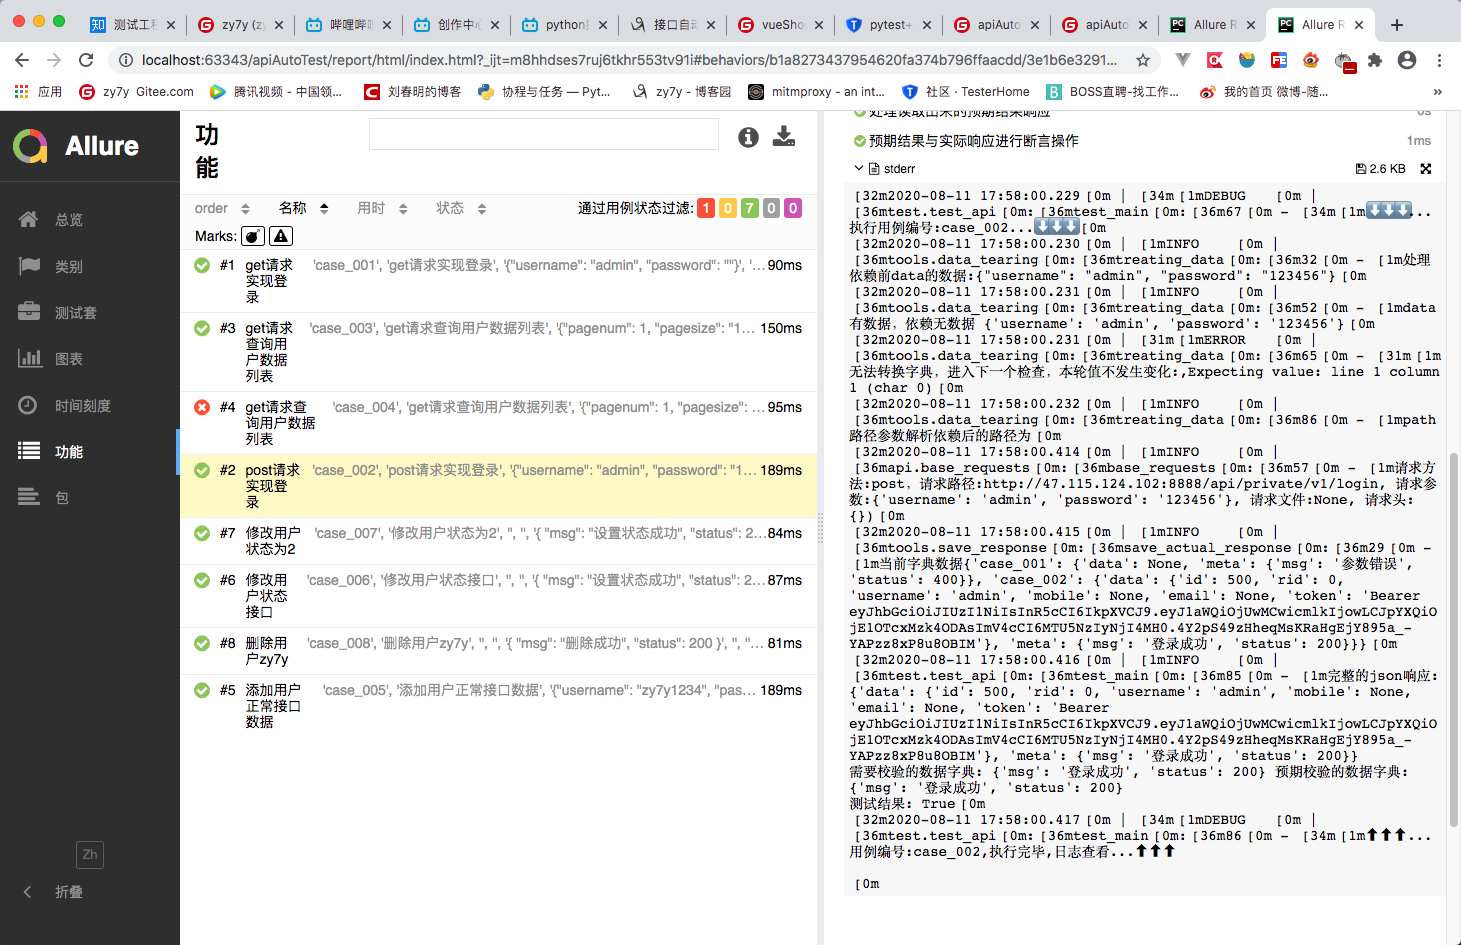Toggle unknown status filter in purple

[793, 208]
